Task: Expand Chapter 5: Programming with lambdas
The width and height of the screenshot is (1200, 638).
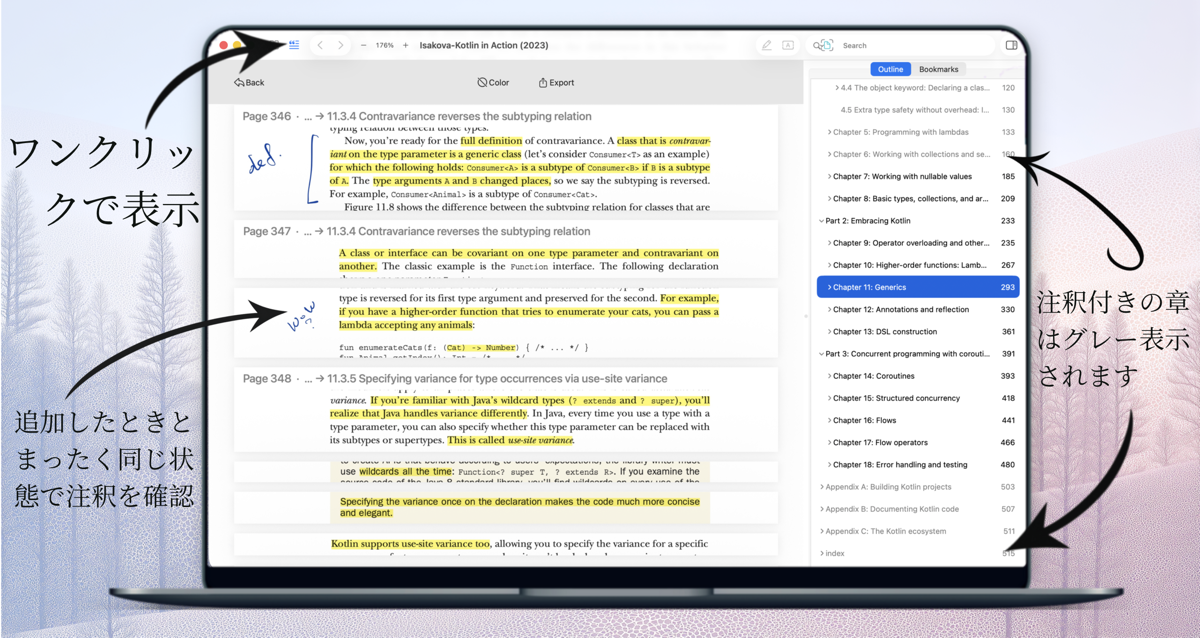Action: point(829,132)
